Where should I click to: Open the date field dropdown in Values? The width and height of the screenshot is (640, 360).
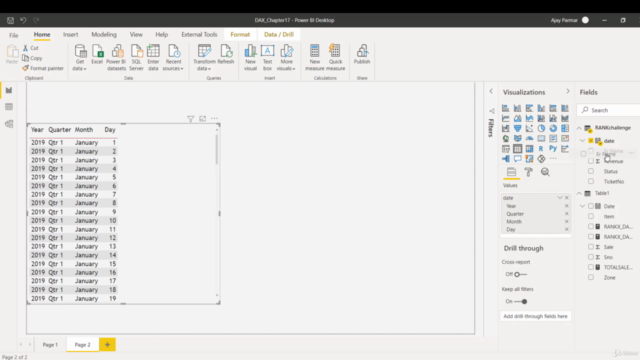(x=560, y=198)
